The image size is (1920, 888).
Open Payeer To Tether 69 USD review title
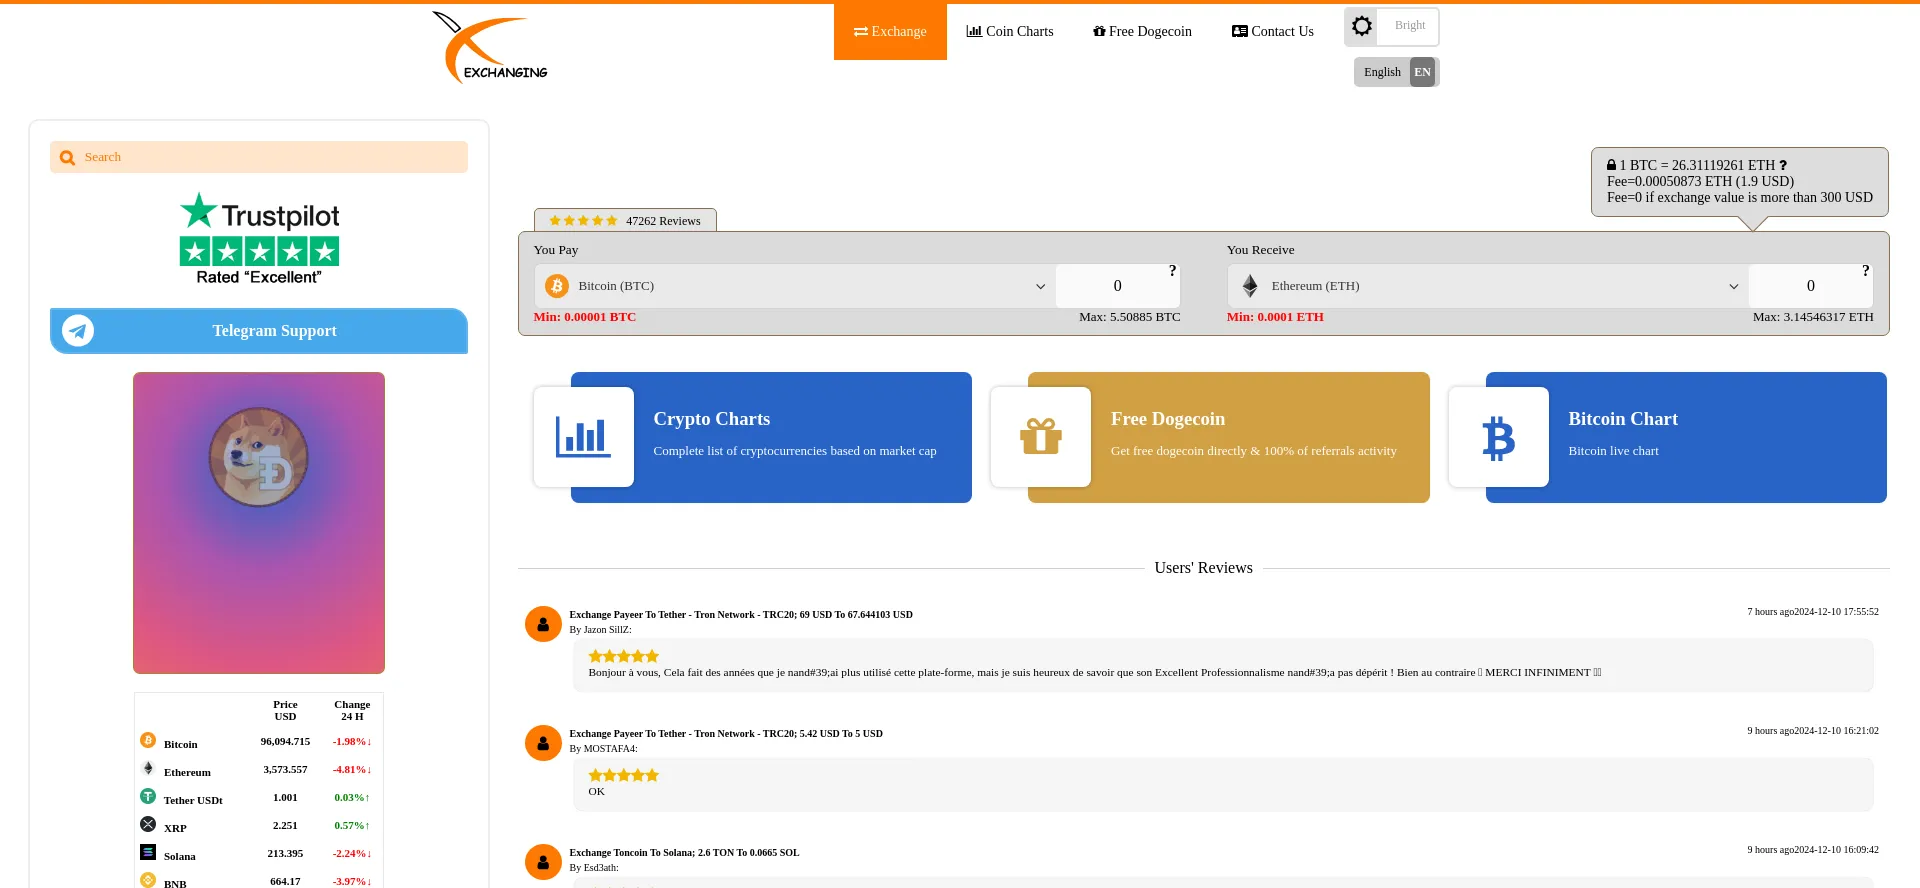click(741, 615)
